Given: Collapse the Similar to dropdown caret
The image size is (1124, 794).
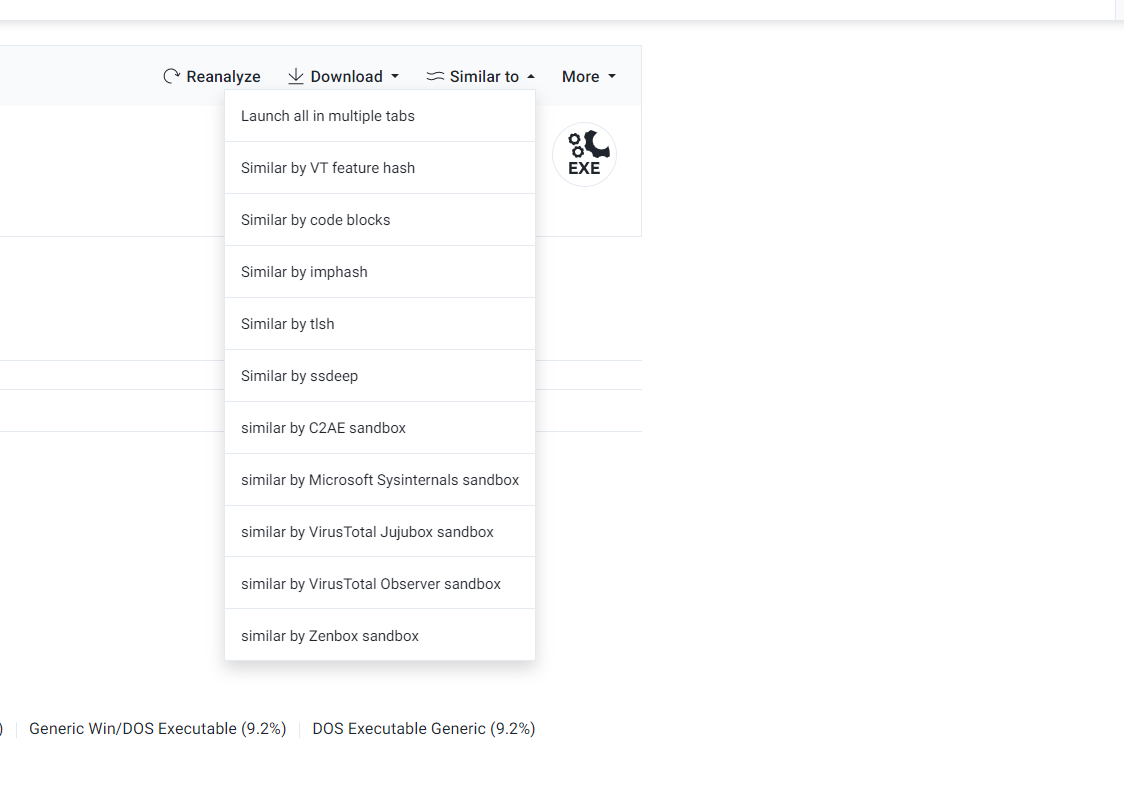Looking at the screenshot, I should coord(530,76).
